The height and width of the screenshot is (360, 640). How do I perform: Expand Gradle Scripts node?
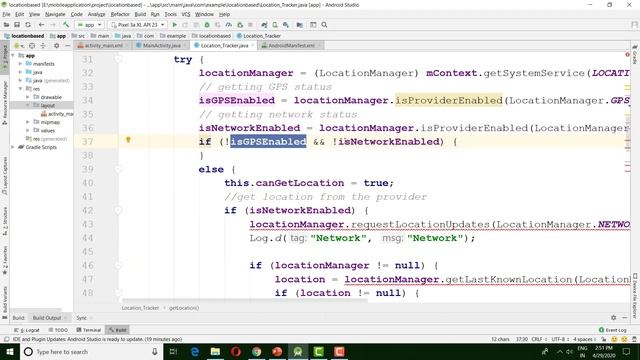pyautogui.click(x=13, y=147)
